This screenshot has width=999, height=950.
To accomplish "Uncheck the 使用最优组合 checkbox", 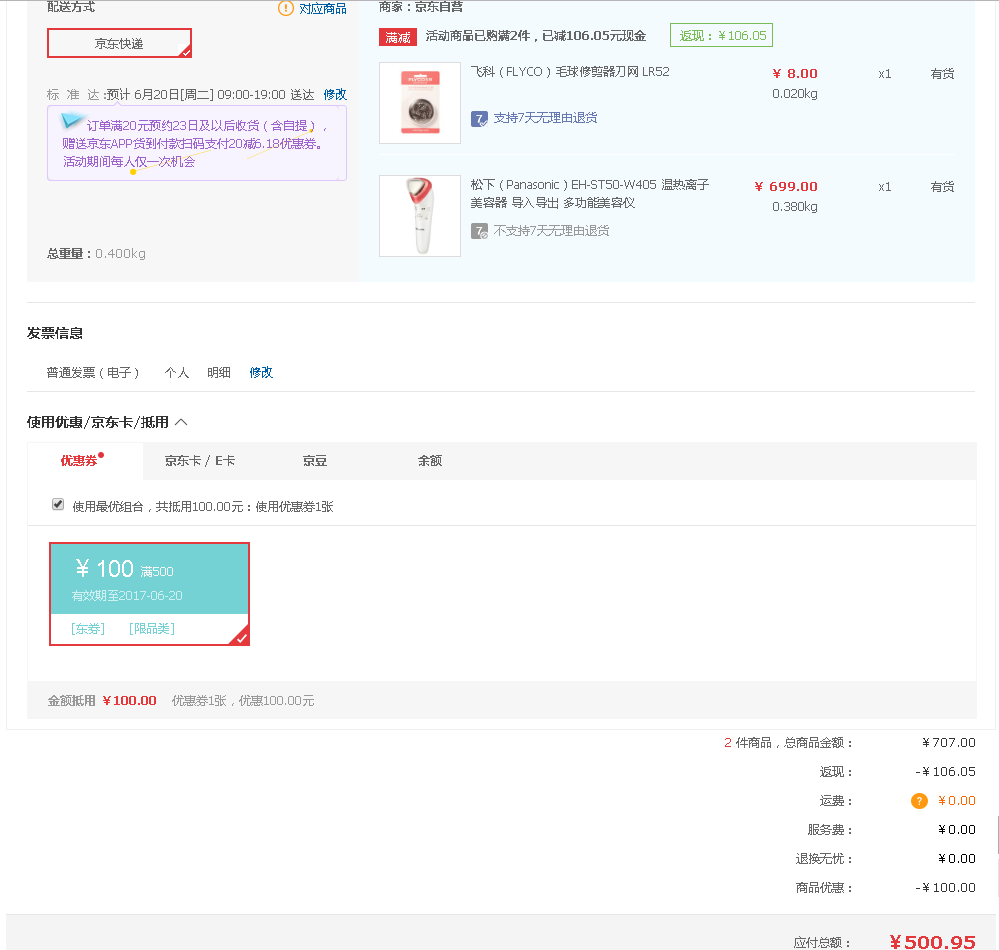I will point(58,505).
